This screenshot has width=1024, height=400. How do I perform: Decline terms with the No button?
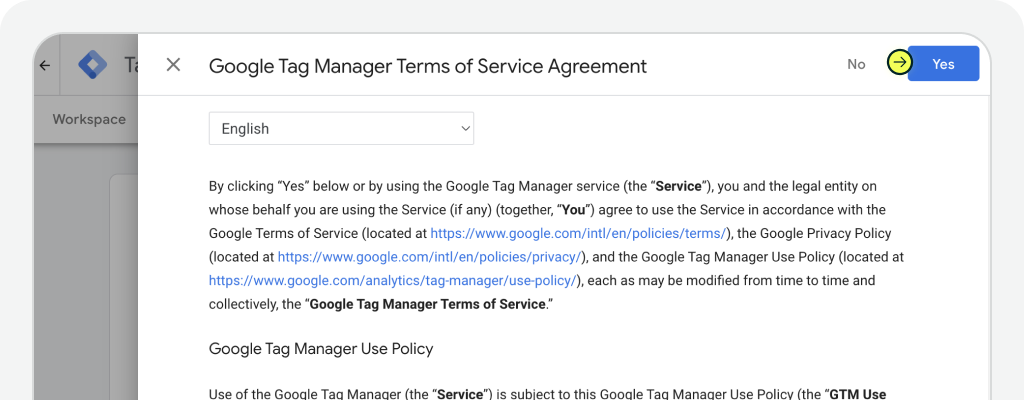[856, 64]
